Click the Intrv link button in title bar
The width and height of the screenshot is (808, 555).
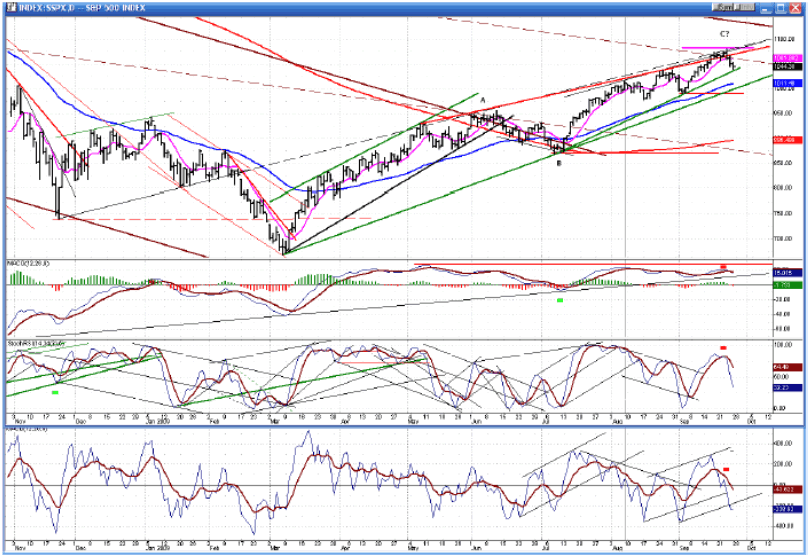tap(745, 7)
